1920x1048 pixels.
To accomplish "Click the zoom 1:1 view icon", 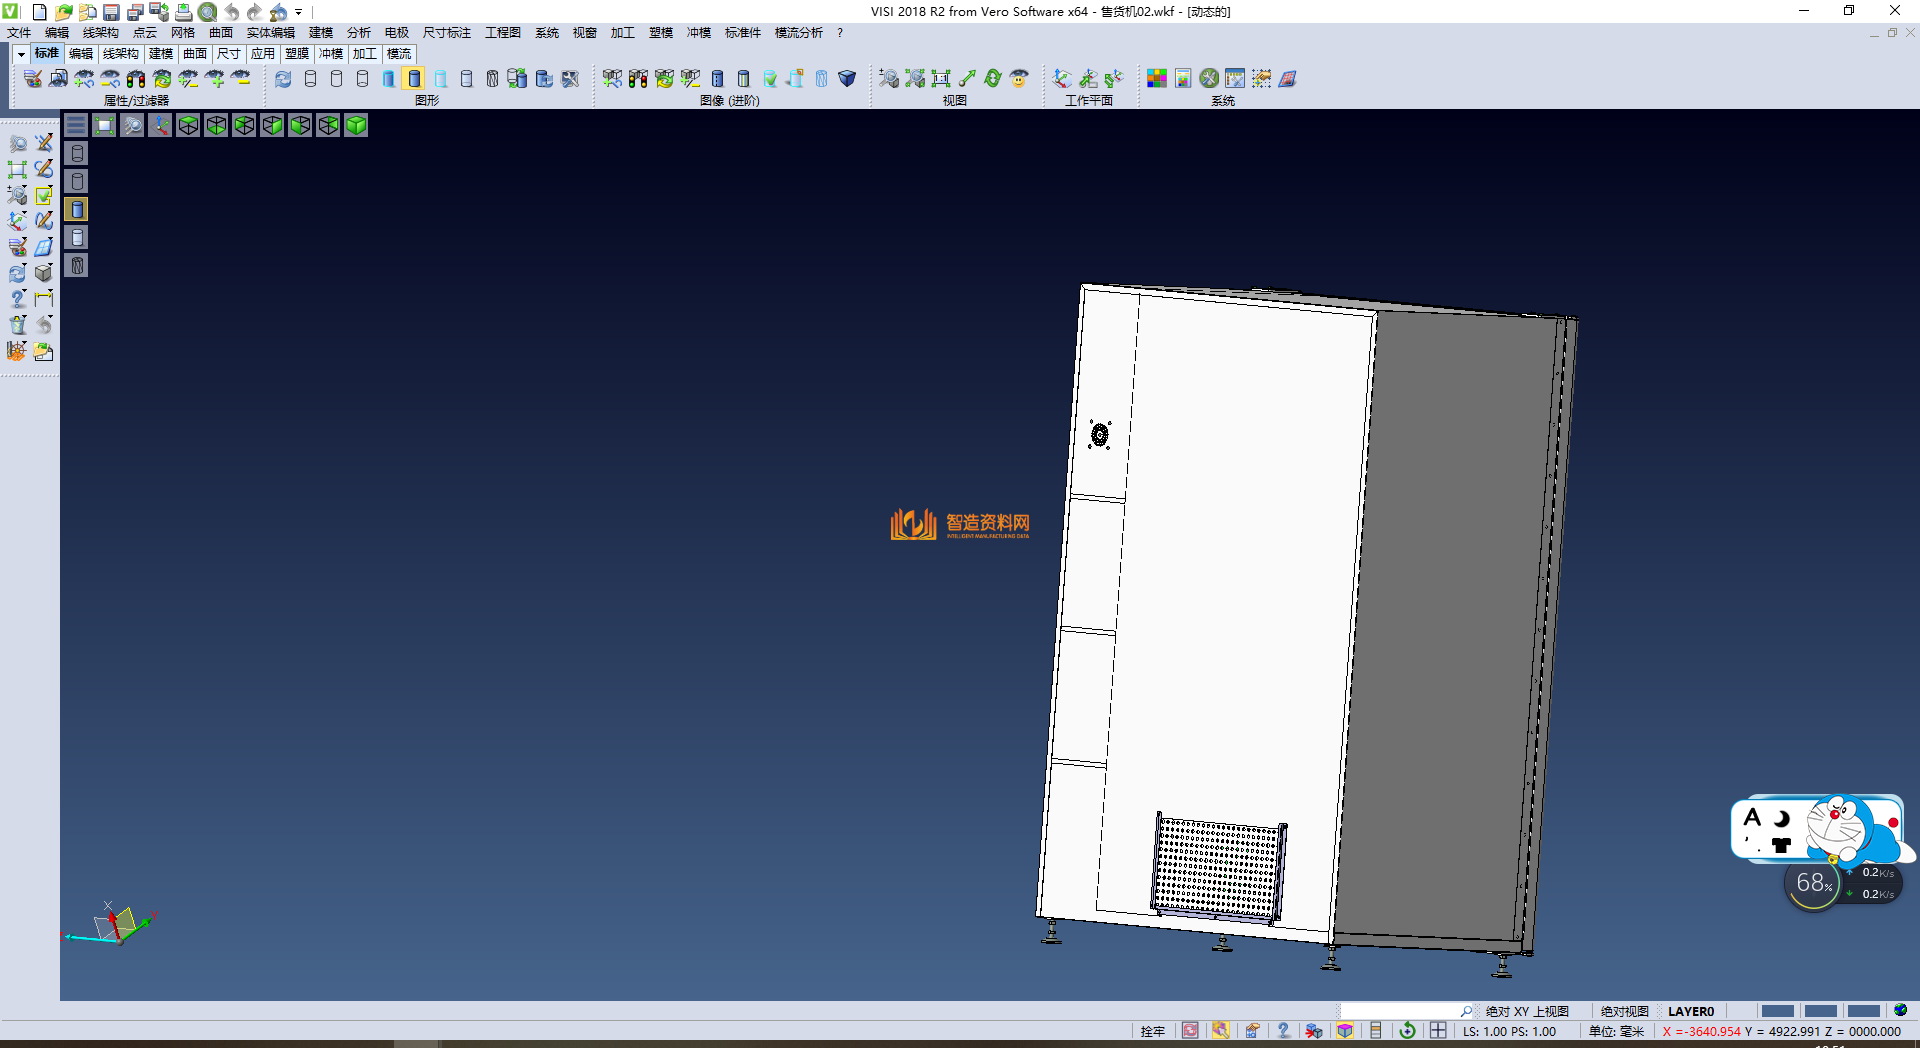I will [941, 78].
